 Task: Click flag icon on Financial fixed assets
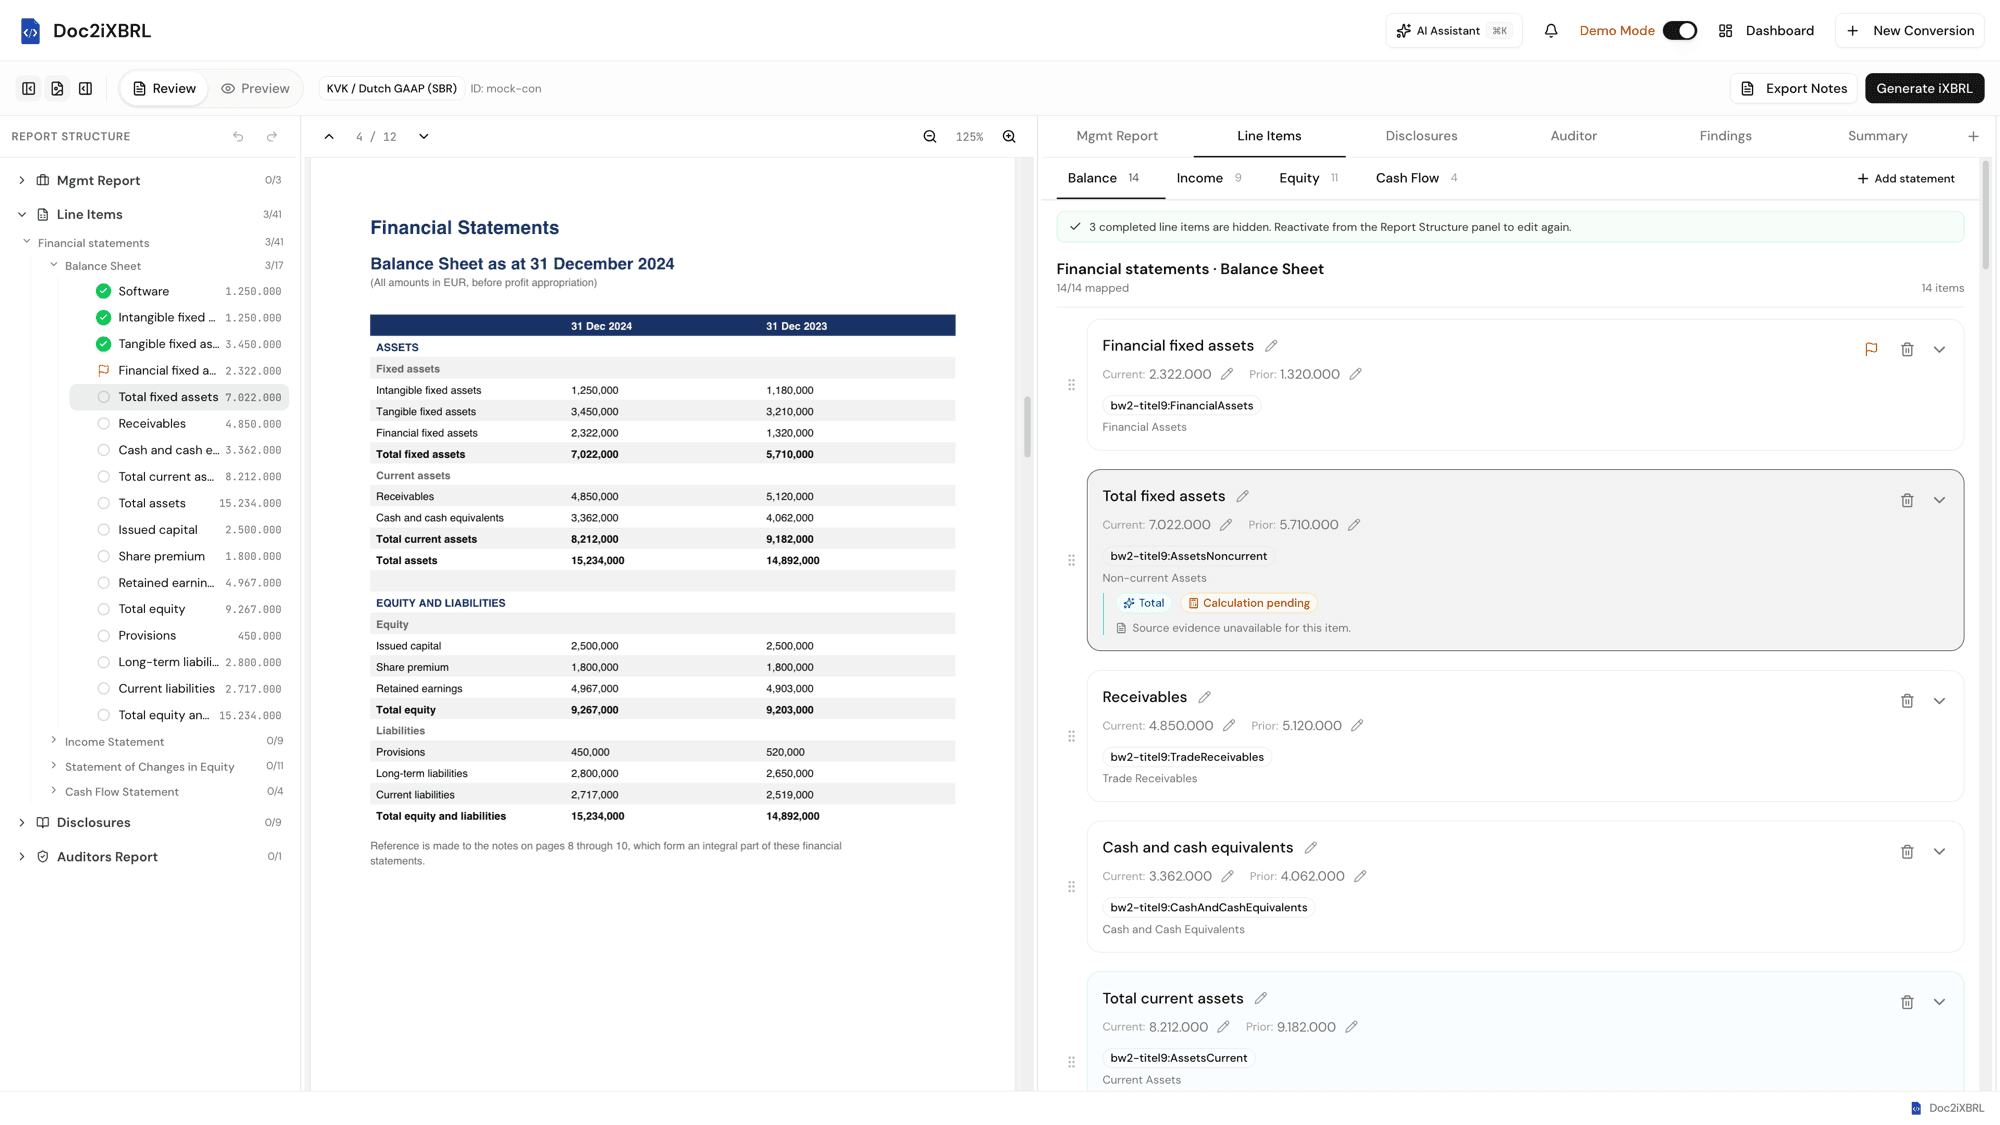click(1871, 350)
